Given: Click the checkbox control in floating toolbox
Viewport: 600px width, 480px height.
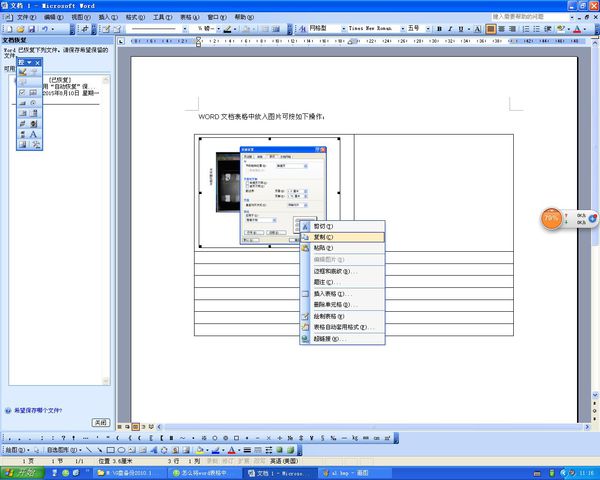Looking at the screenshot, I should pyautogui.click(x=23, y=93).
